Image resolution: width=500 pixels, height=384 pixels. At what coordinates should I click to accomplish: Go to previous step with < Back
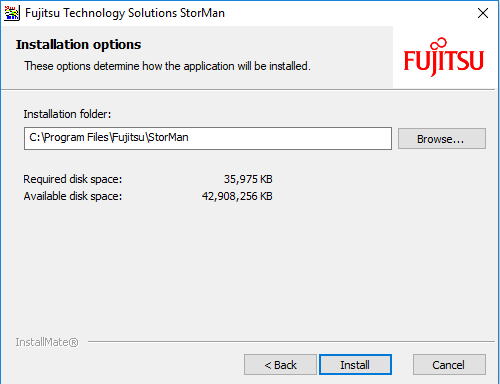coord(280,365)
